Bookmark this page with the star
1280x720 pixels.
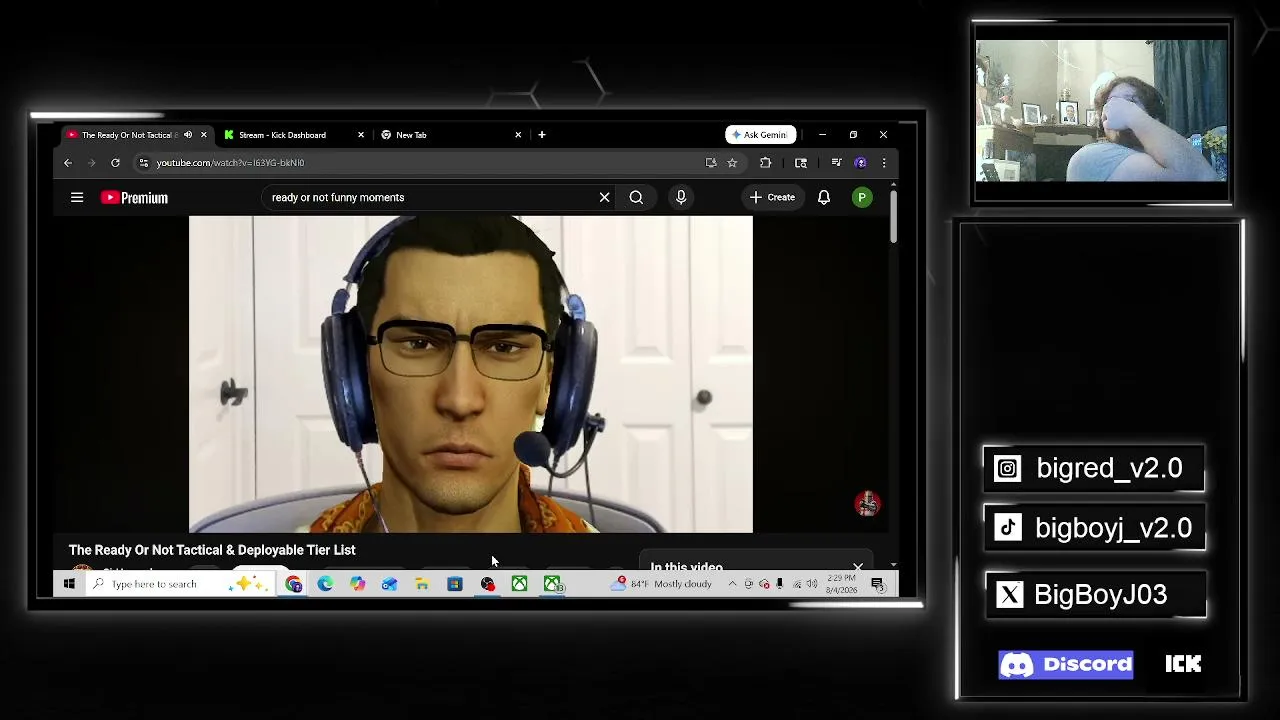(732, 163)
